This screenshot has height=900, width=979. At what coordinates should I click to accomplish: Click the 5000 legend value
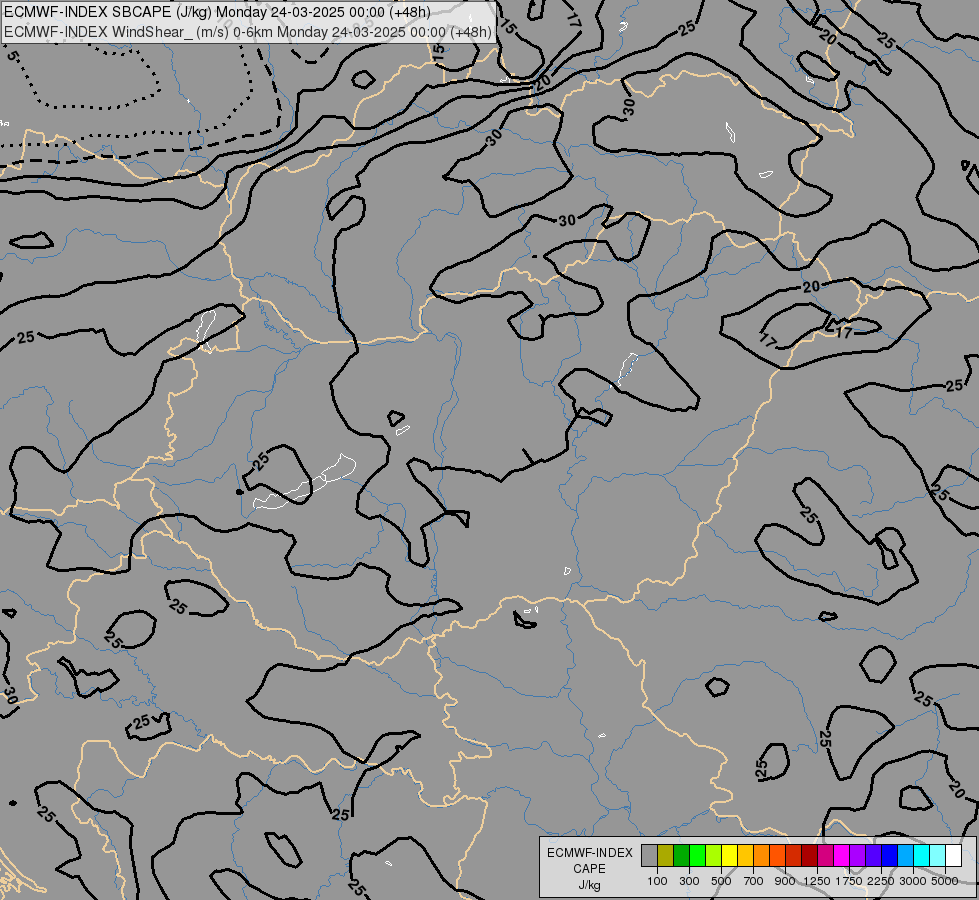[x=945, y=881]
